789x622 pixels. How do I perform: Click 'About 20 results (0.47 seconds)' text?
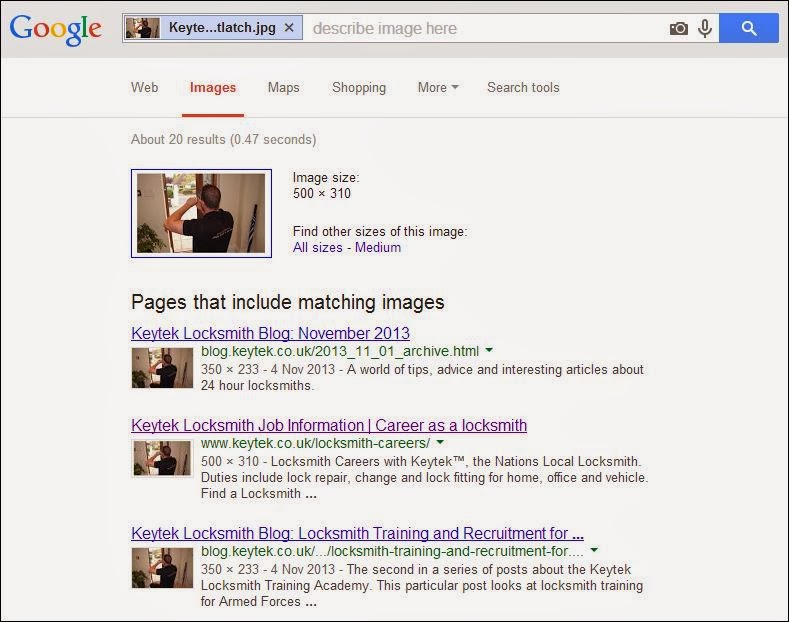[223, 139]
